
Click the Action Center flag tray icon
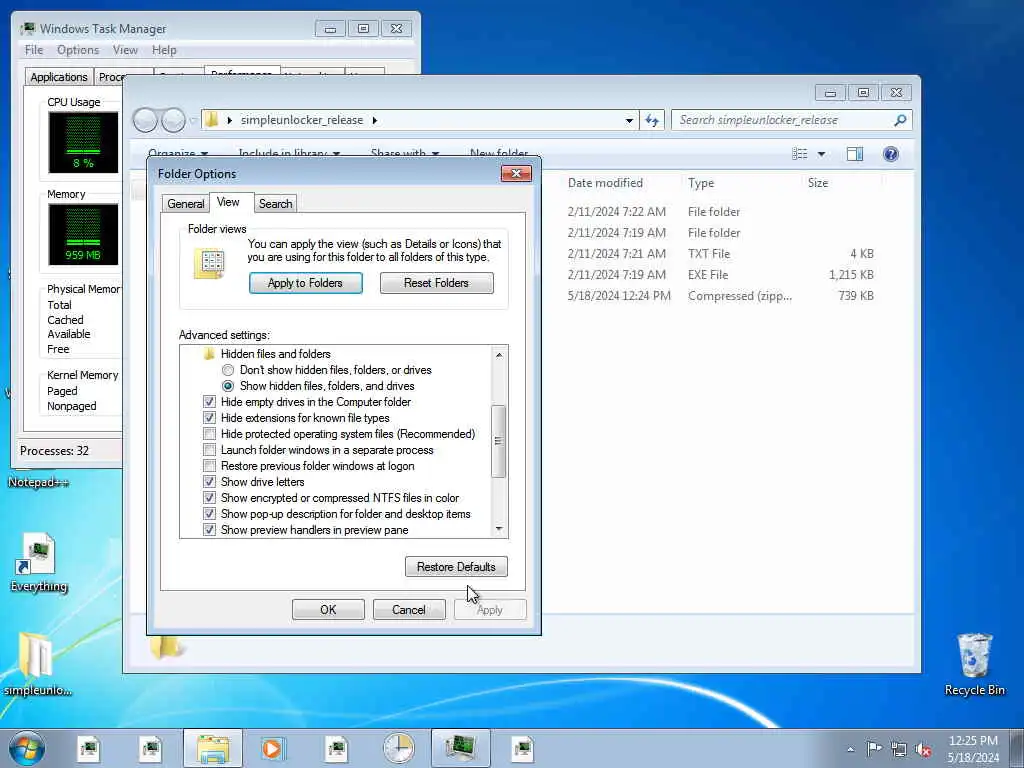coord(874,748)
